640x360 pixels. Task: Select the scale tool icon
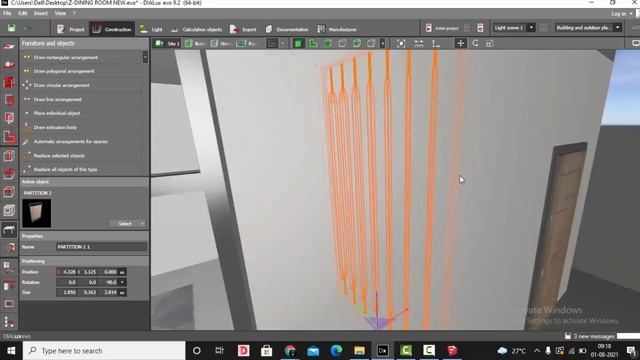click(x=490, y=43)
